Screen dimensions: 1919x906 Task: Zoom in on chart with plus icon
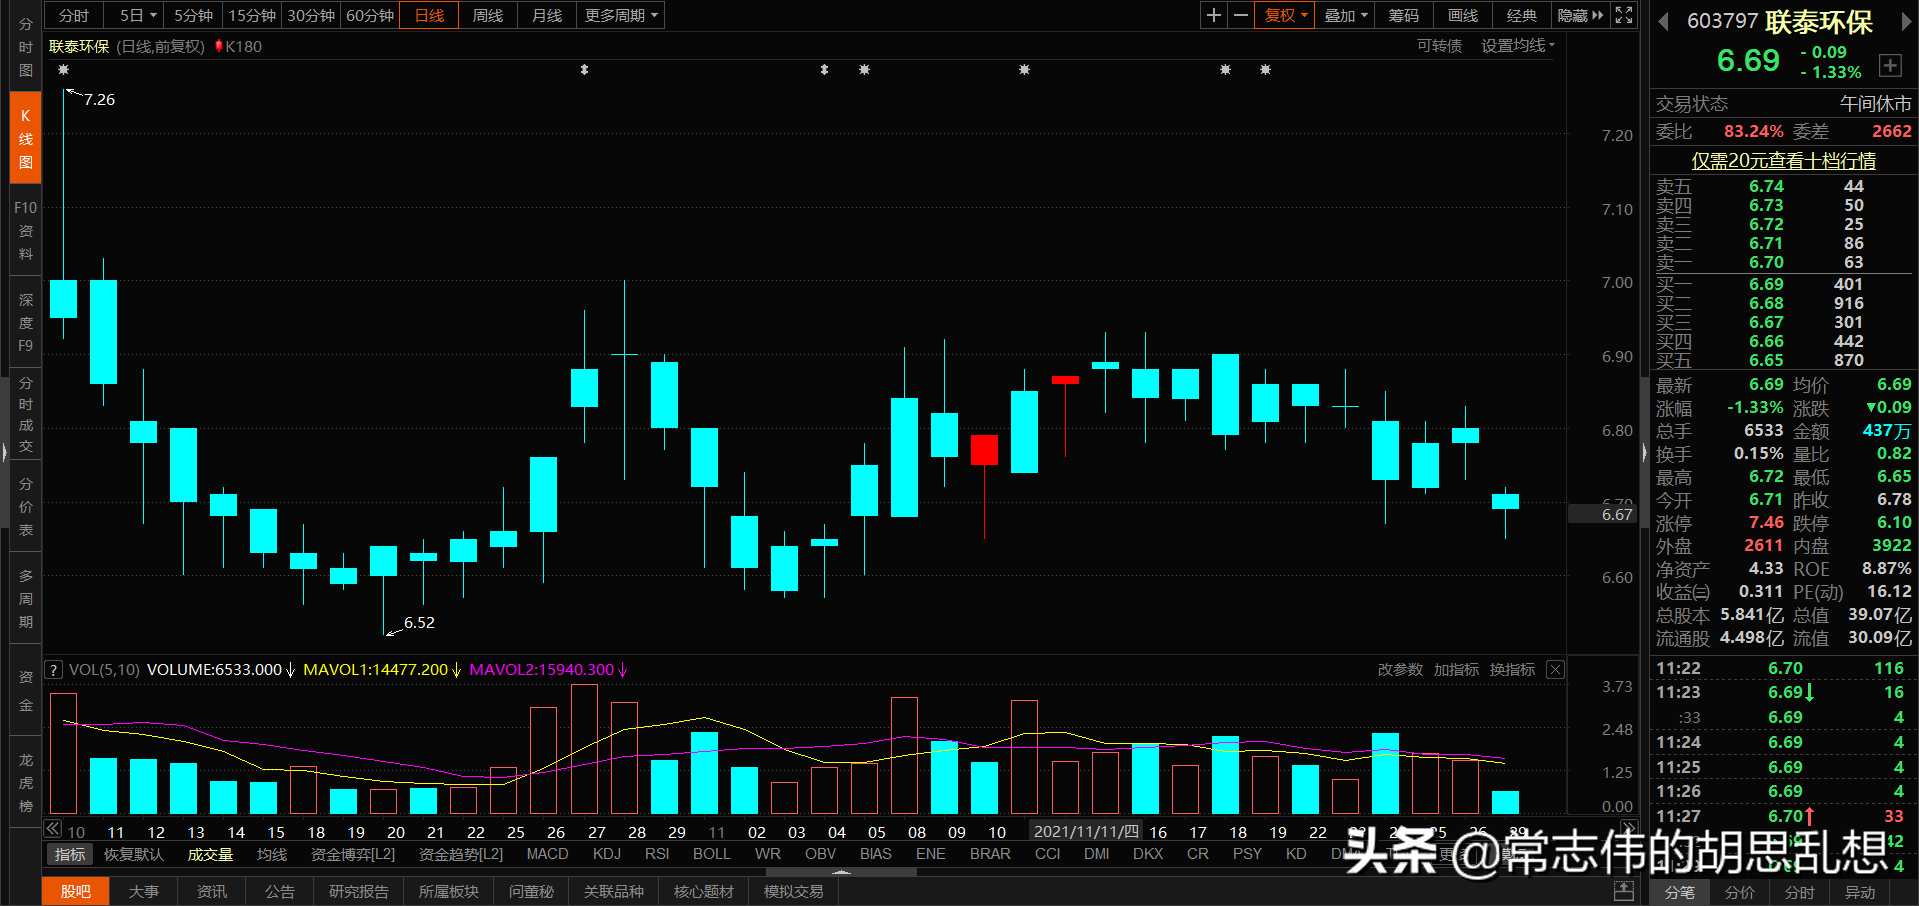1213,15
